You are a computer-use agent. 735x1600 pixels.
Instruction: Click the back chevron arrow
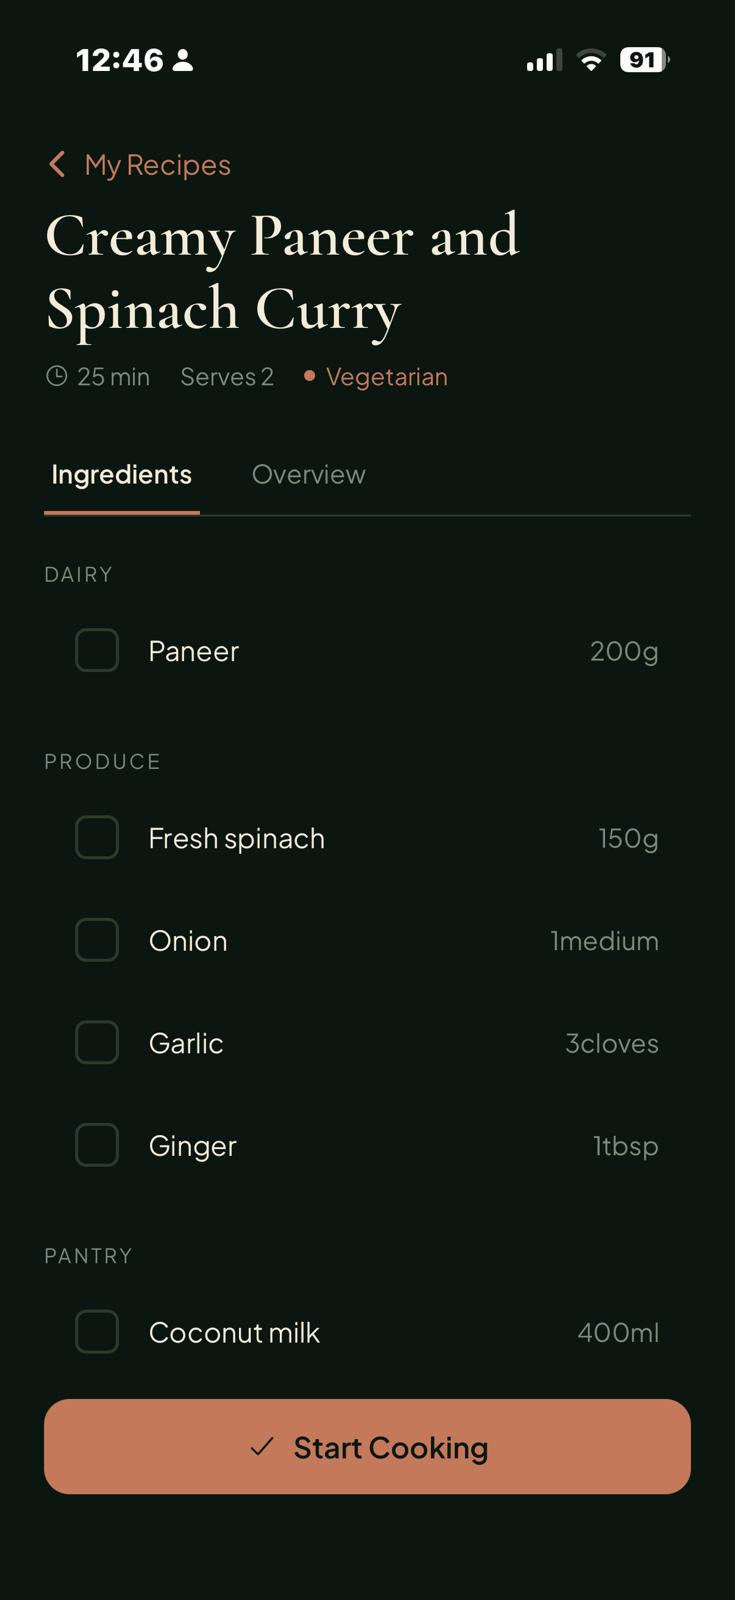(57, 164)
